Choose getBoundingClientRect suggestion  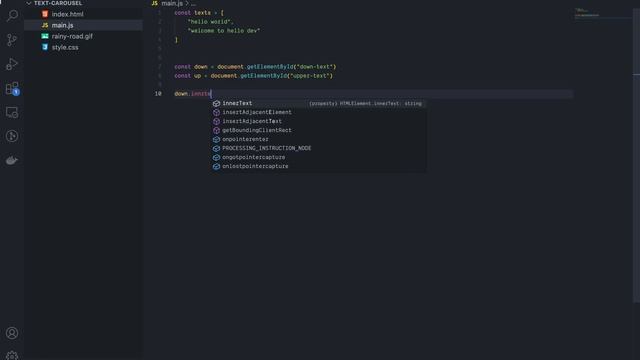click(x=319, y=131)
